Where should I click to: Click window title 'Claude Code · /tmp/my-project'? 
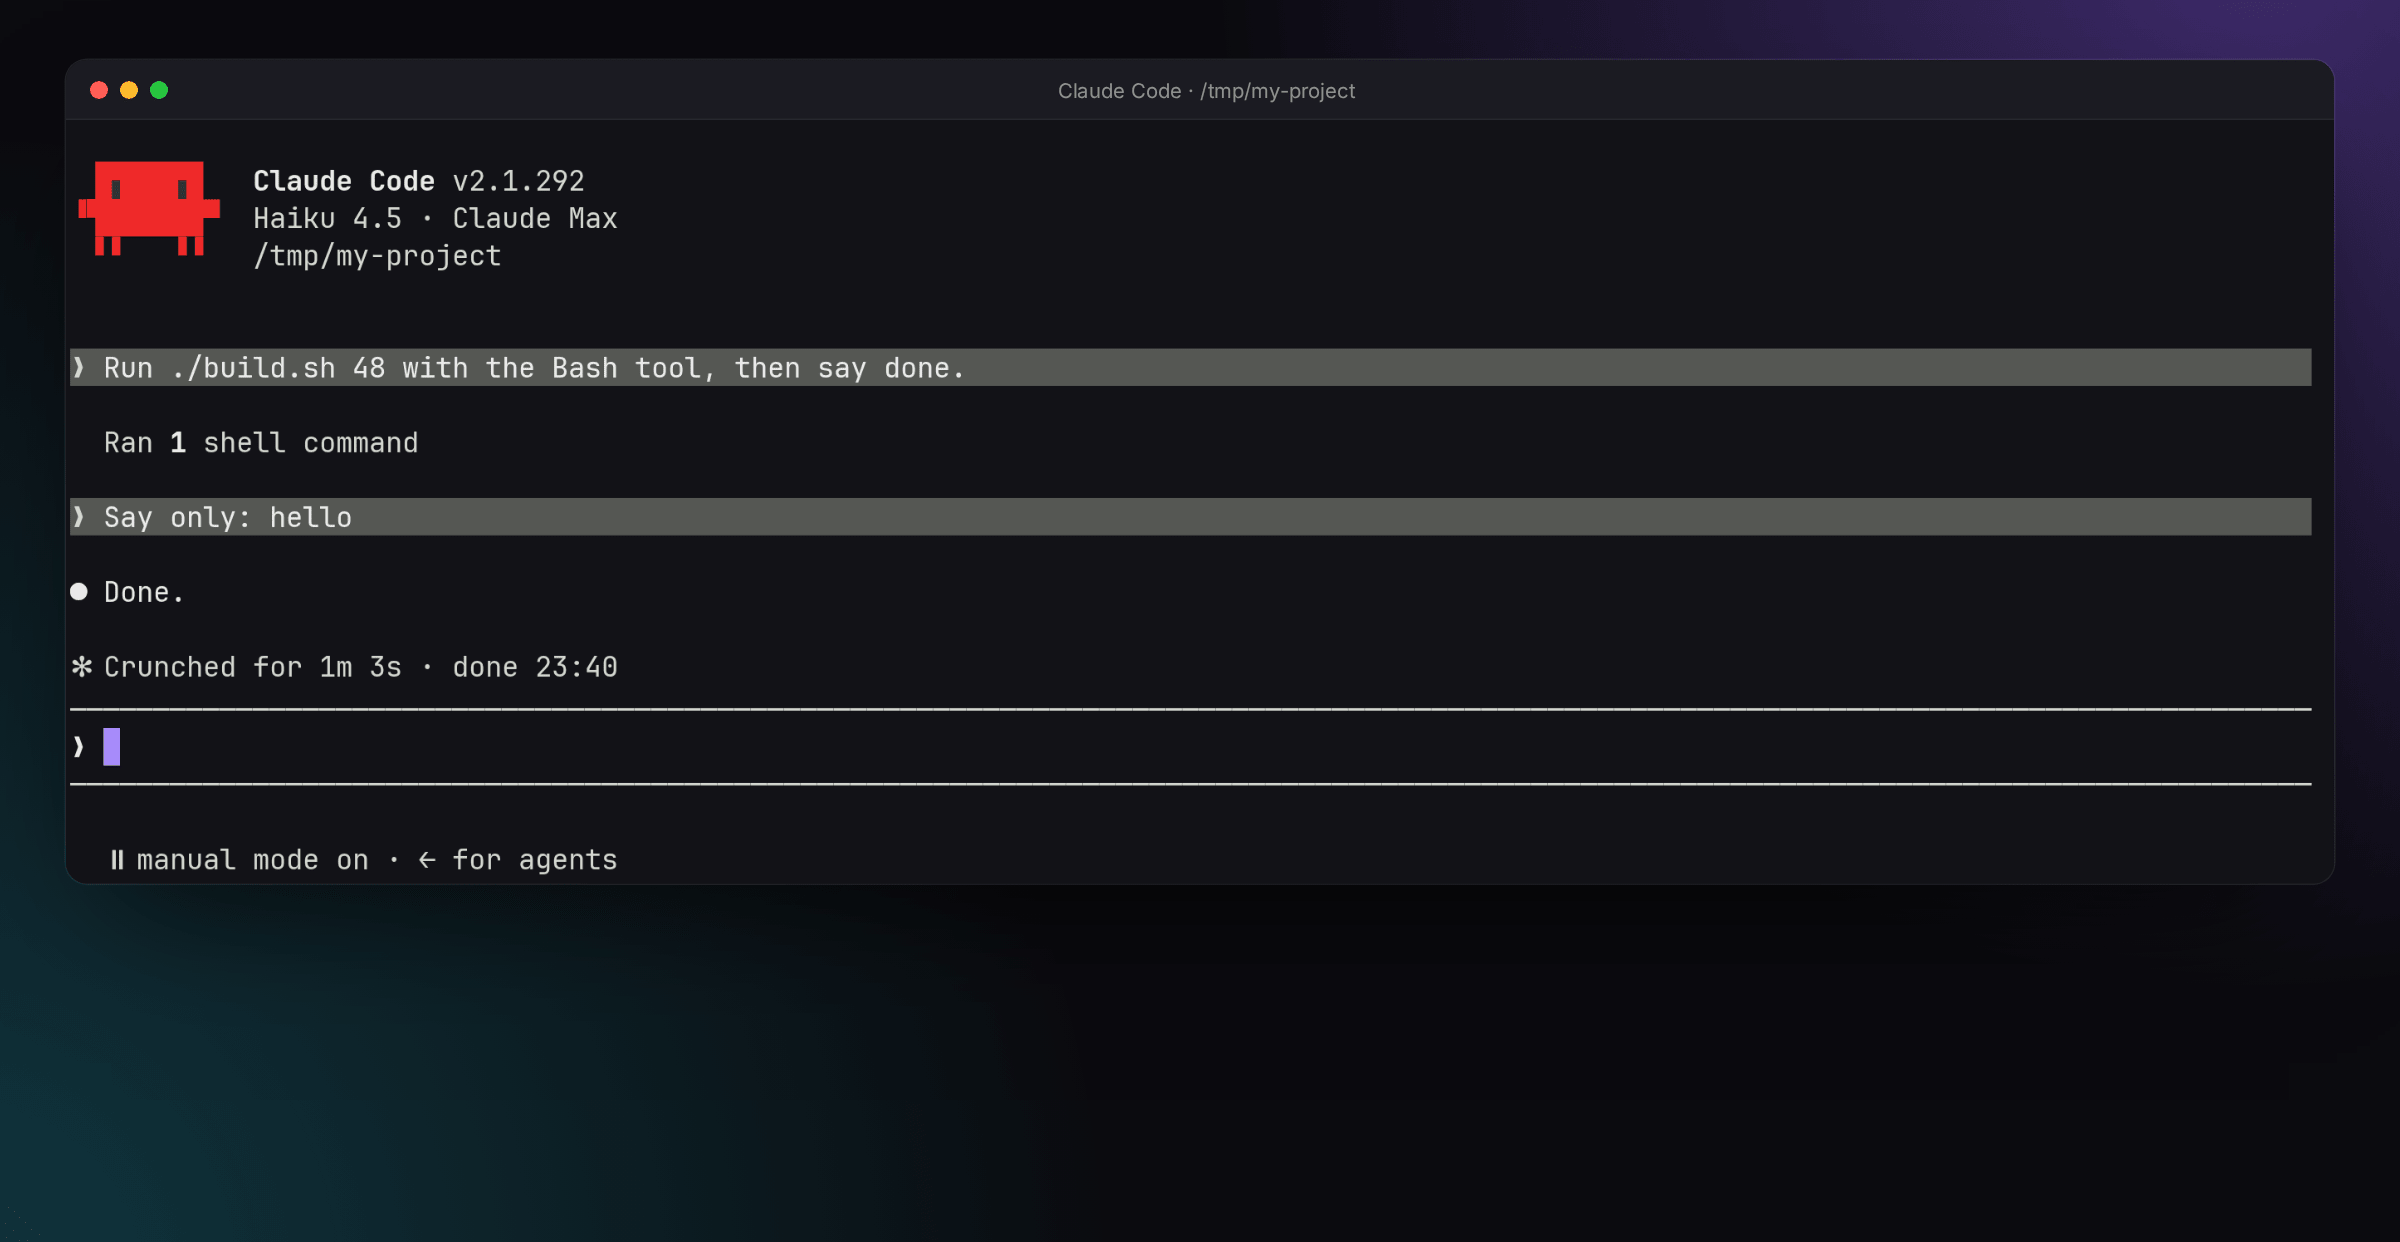pyautogui.click(x=1206, y=91)
